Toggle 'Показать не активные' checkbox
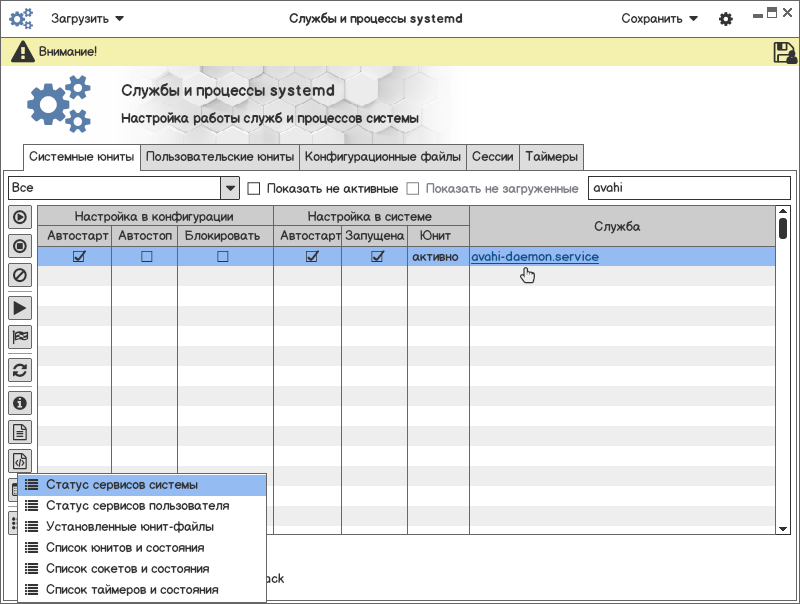Viewport: 800px width, 604px height. pyautogui.click(x=254, y=188)
